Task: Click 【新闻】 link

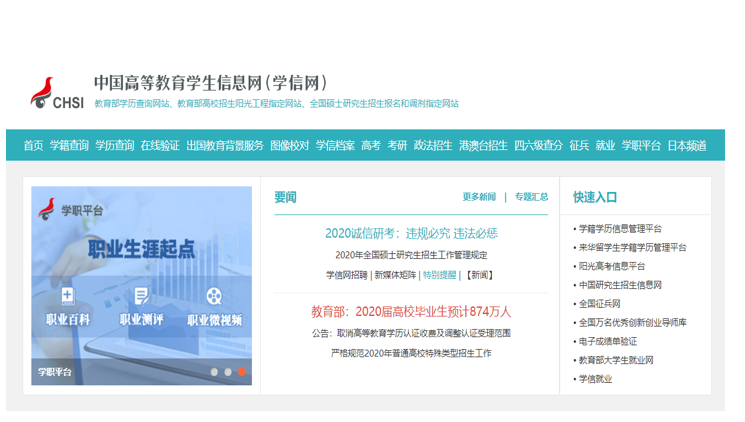Action: pos(479,275)
